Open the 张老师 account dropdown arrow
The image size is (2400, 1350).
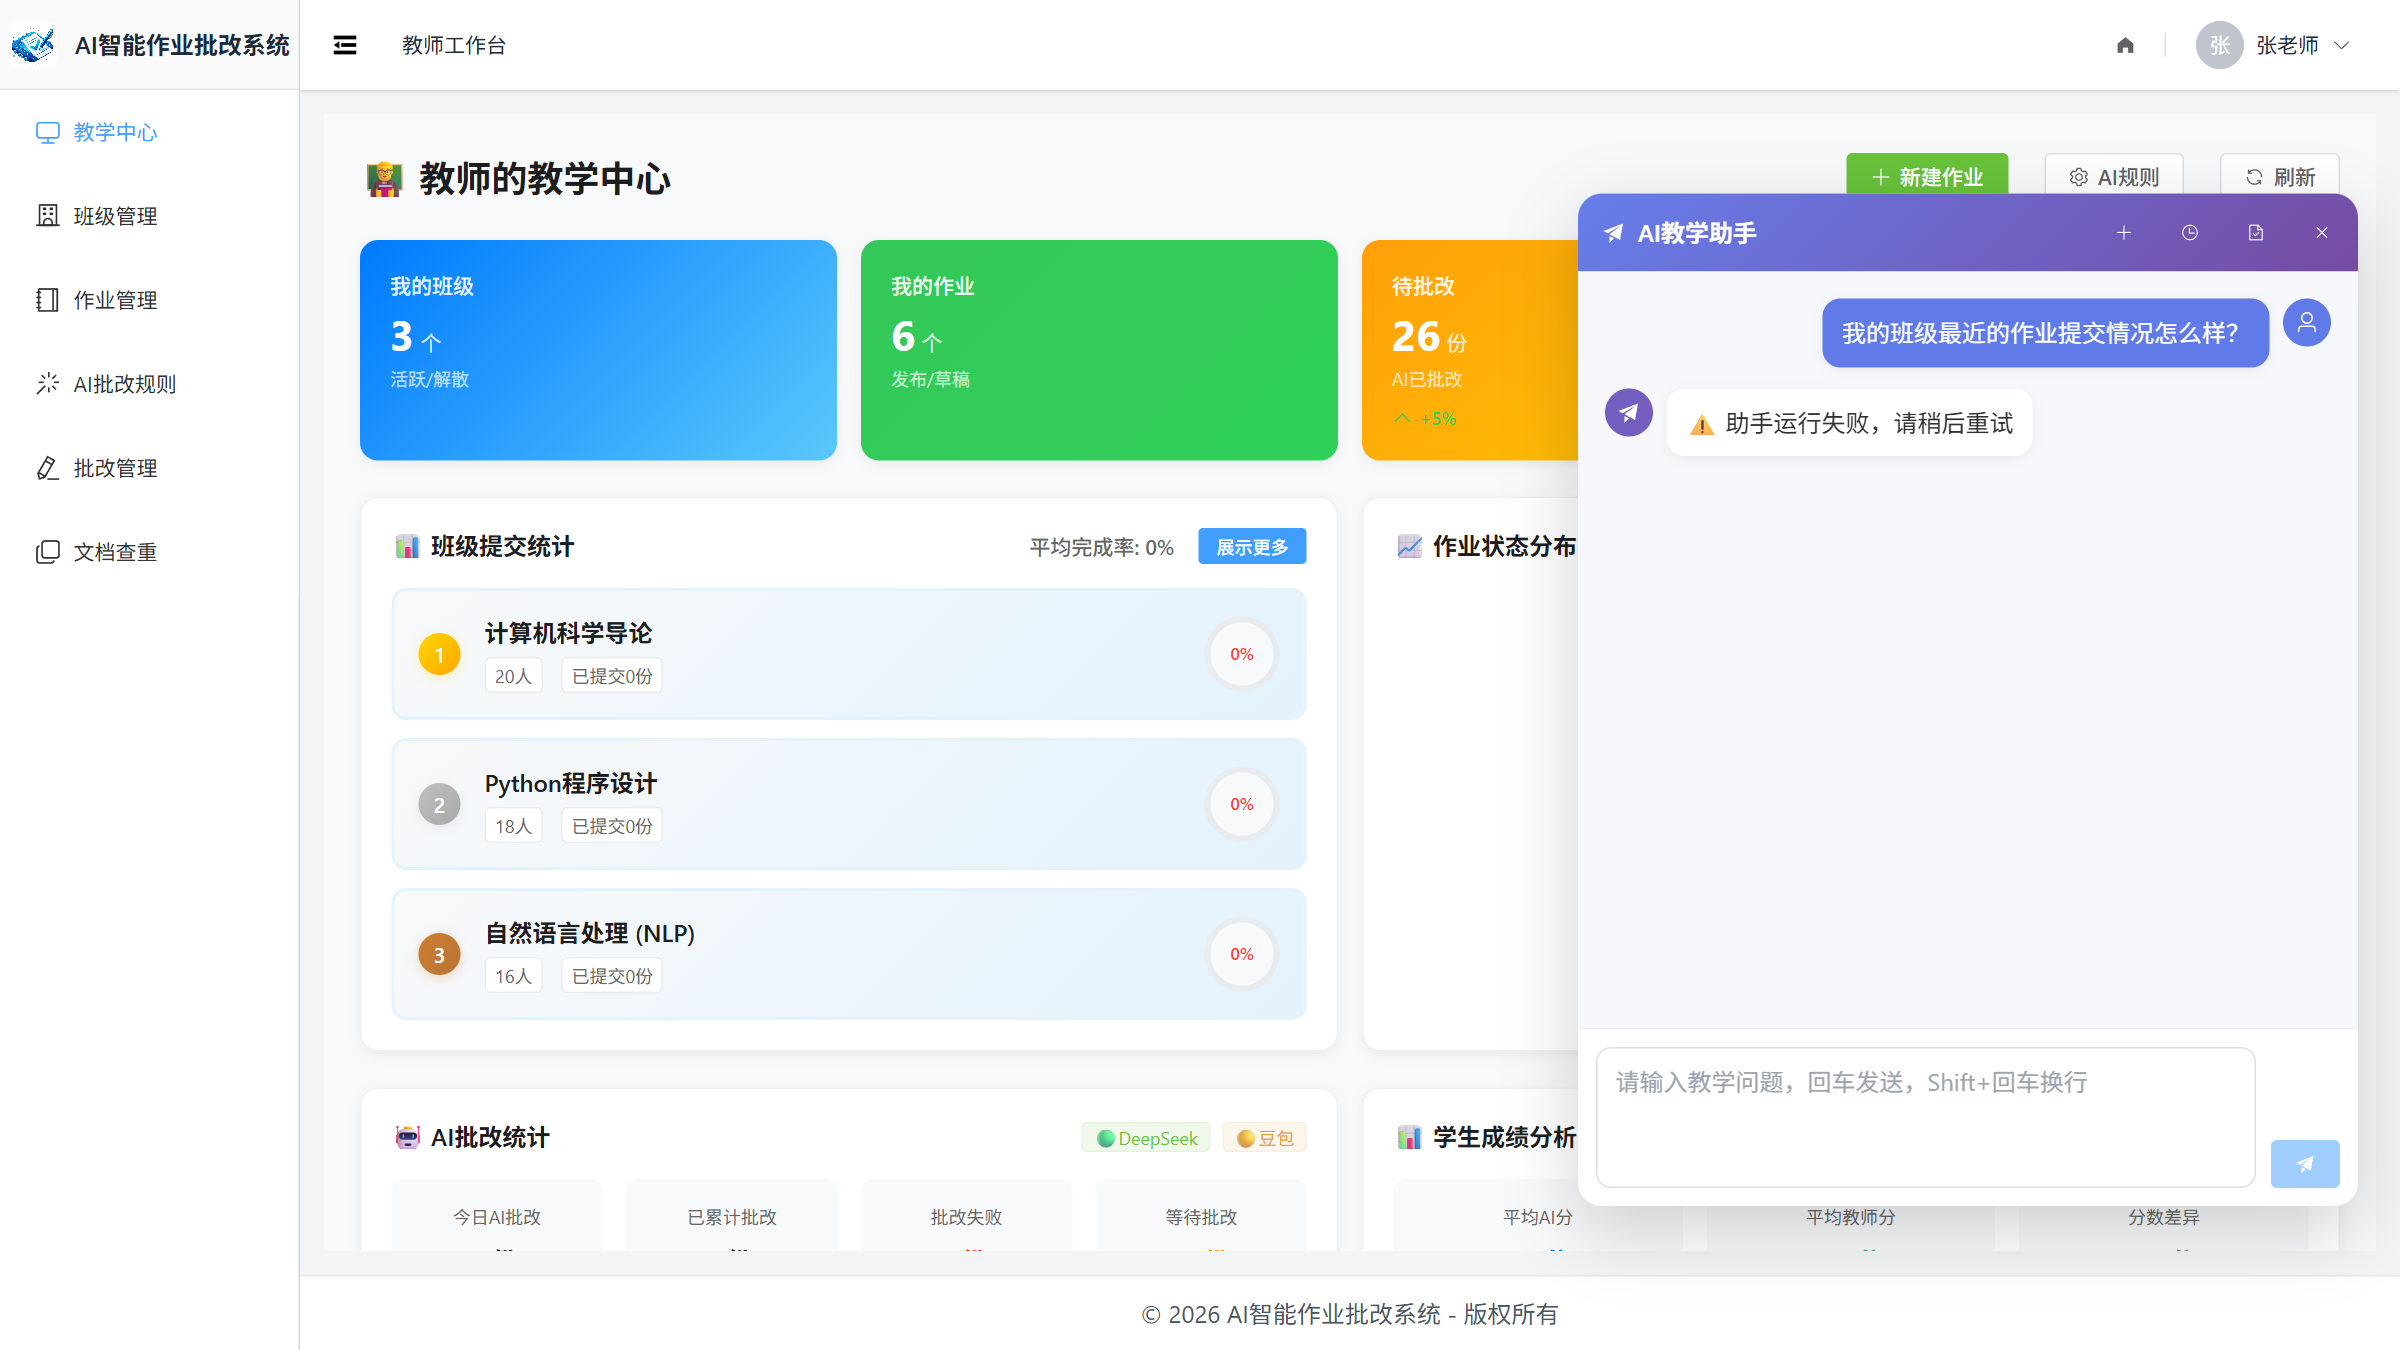(2341, 45)
